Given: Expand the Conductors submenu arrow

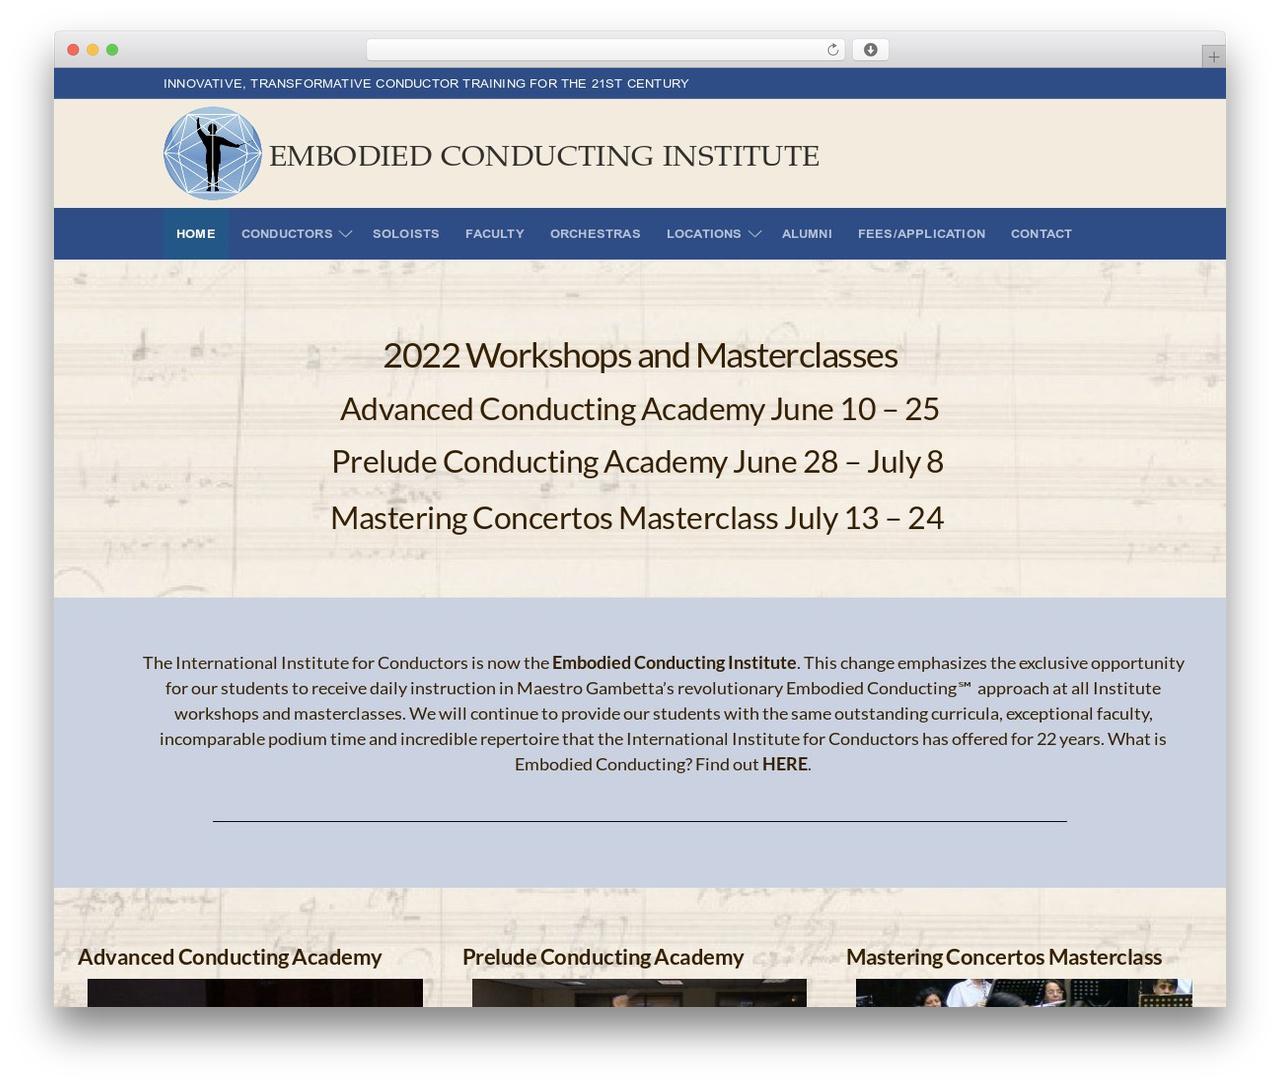Looking at the screenshot, I should point(346,234).
